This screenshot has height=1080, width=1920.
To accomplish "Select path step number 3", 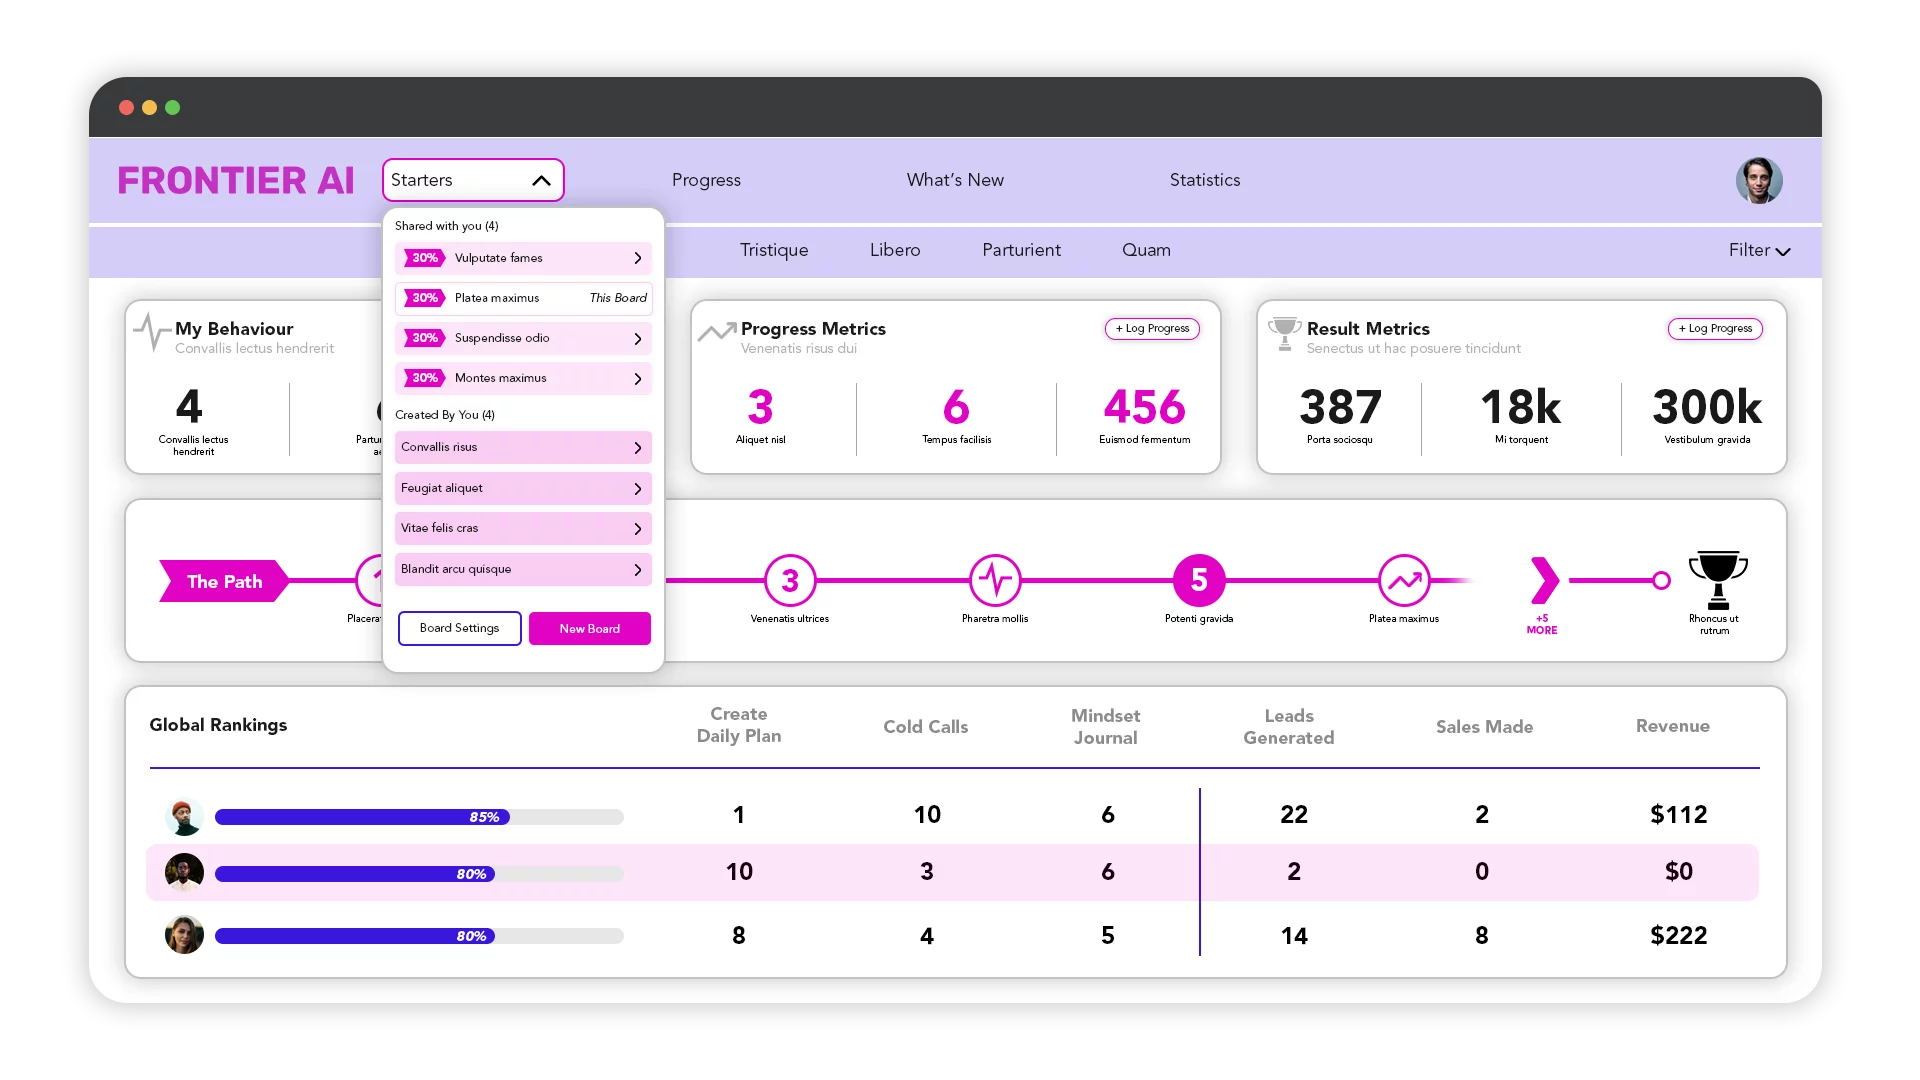I will [x=790, y=580].
